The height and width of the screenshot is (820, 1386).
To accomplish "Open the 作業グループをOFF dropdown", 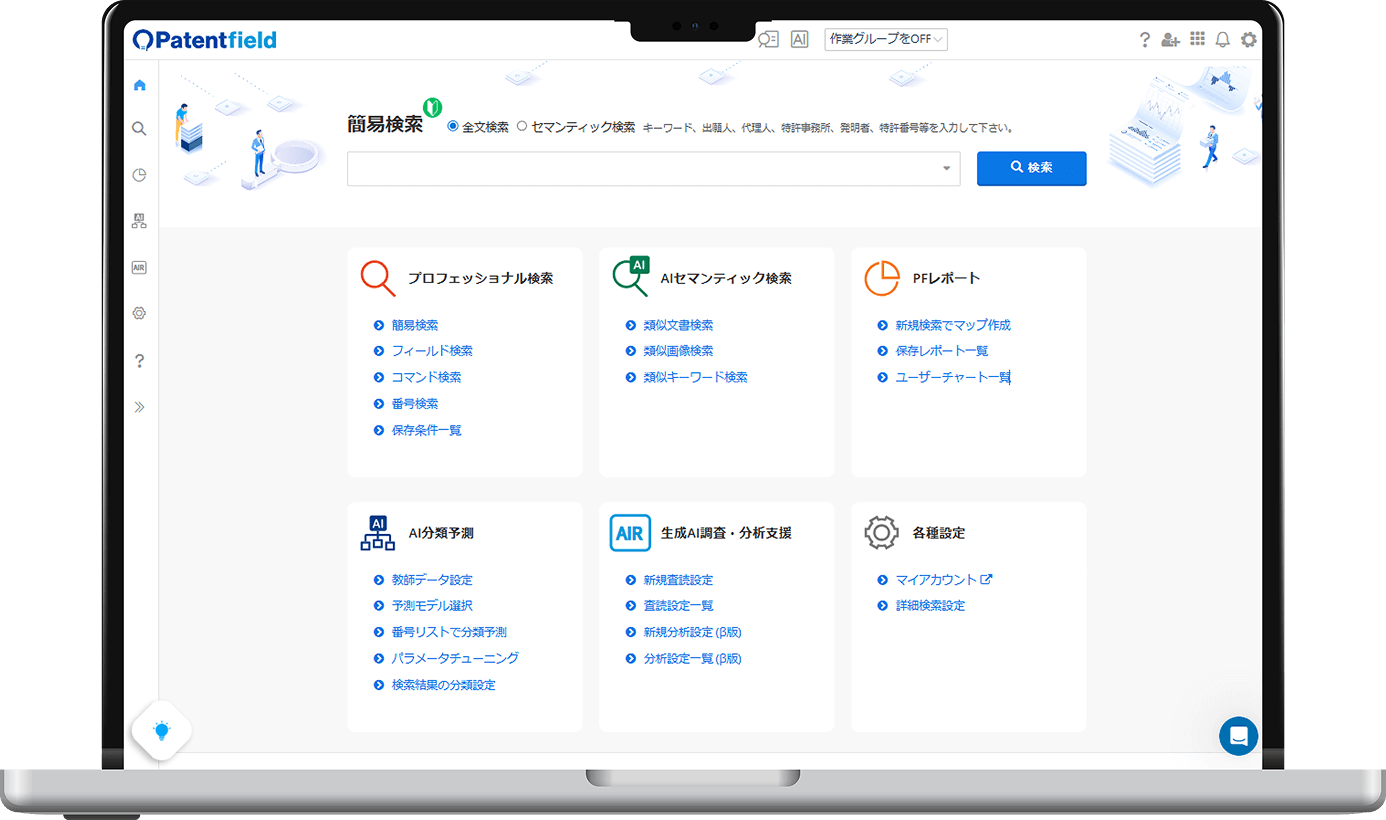I will click(885, 39).
